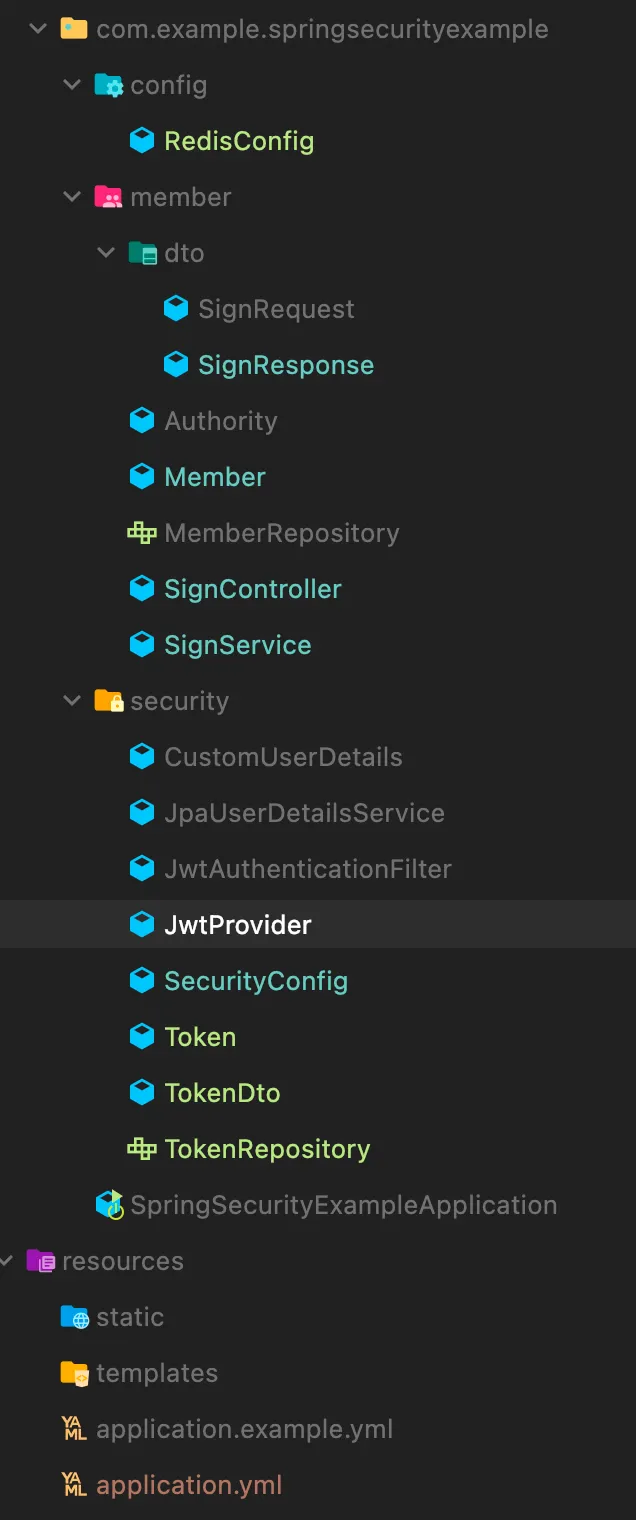
Task: Click the security folder lock icon
Action: pos(108,701)
